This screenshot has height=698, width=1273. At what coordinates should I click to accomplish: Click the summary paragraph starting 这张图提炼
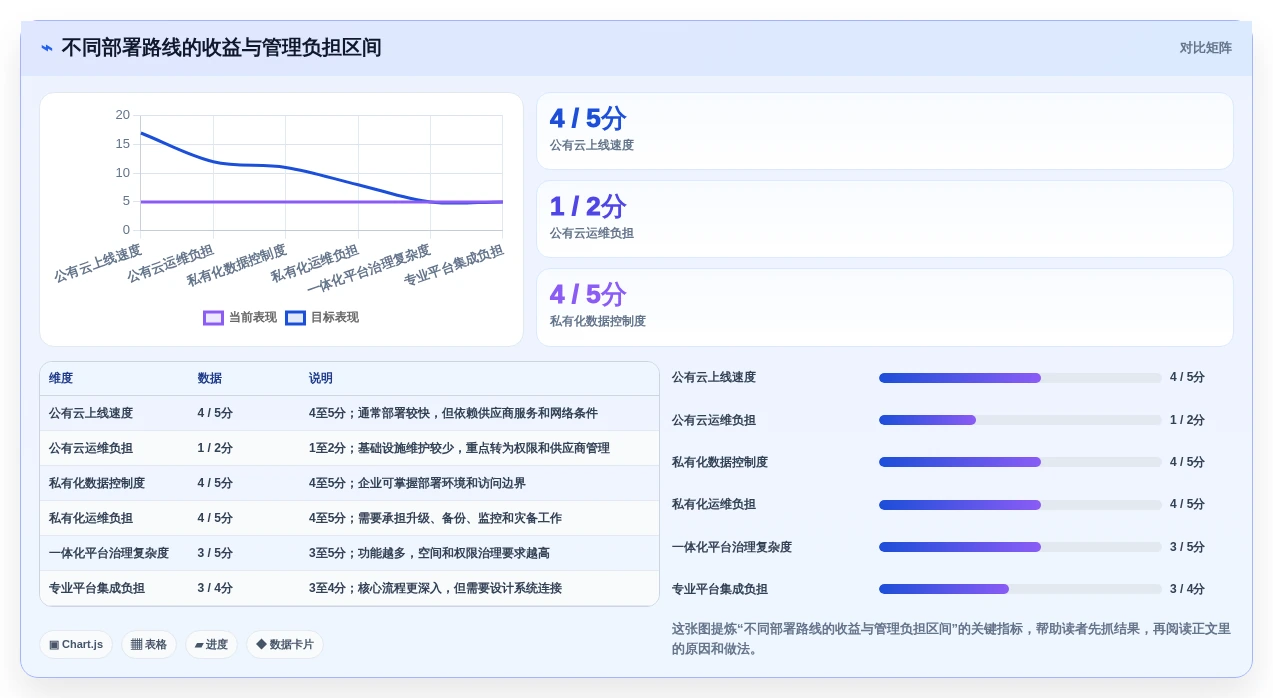[x=951, y=639]
